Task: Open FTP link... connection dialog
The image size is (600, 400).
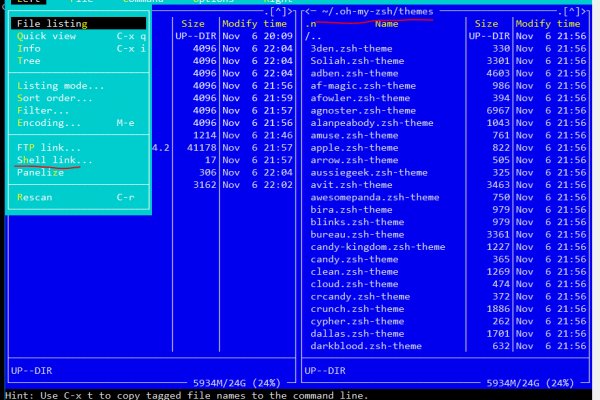Action: [x=50, y=148]
